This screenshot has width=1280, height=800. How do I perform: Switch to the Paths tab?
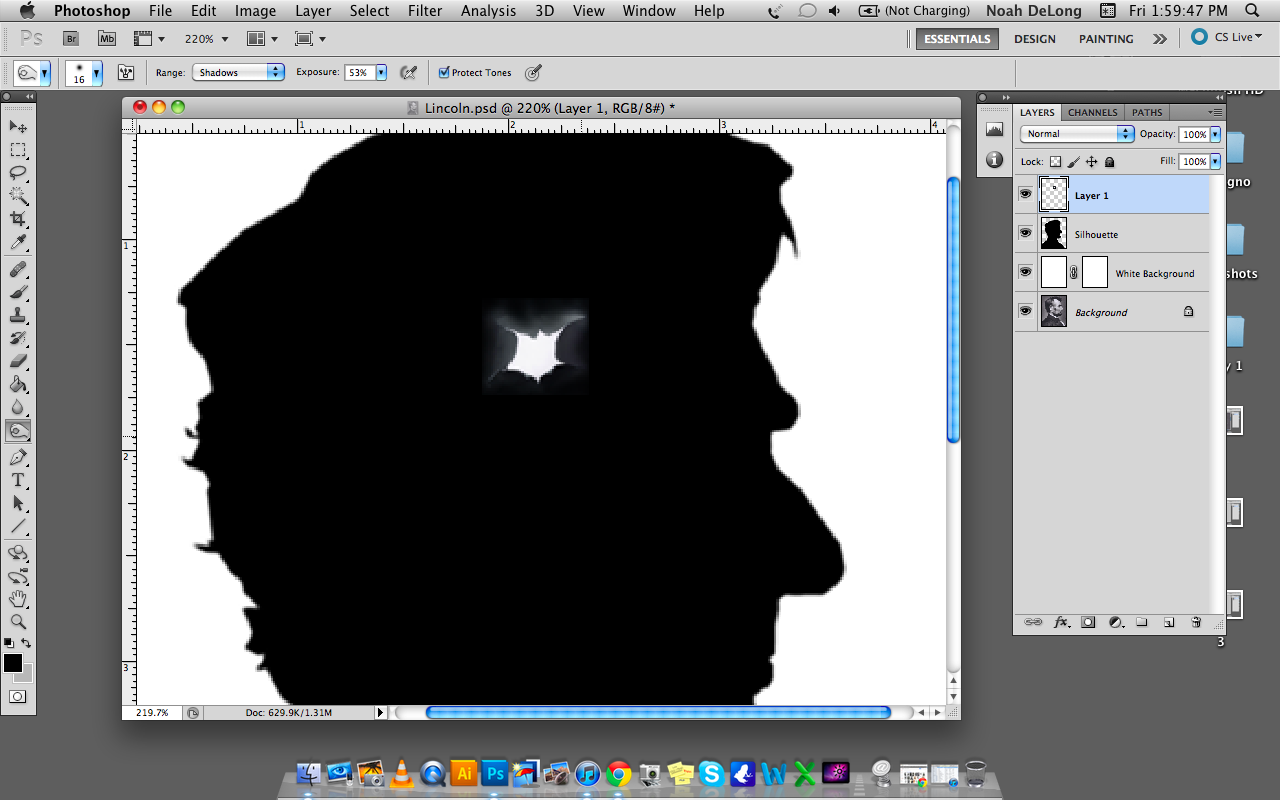tap(1147, 113)
